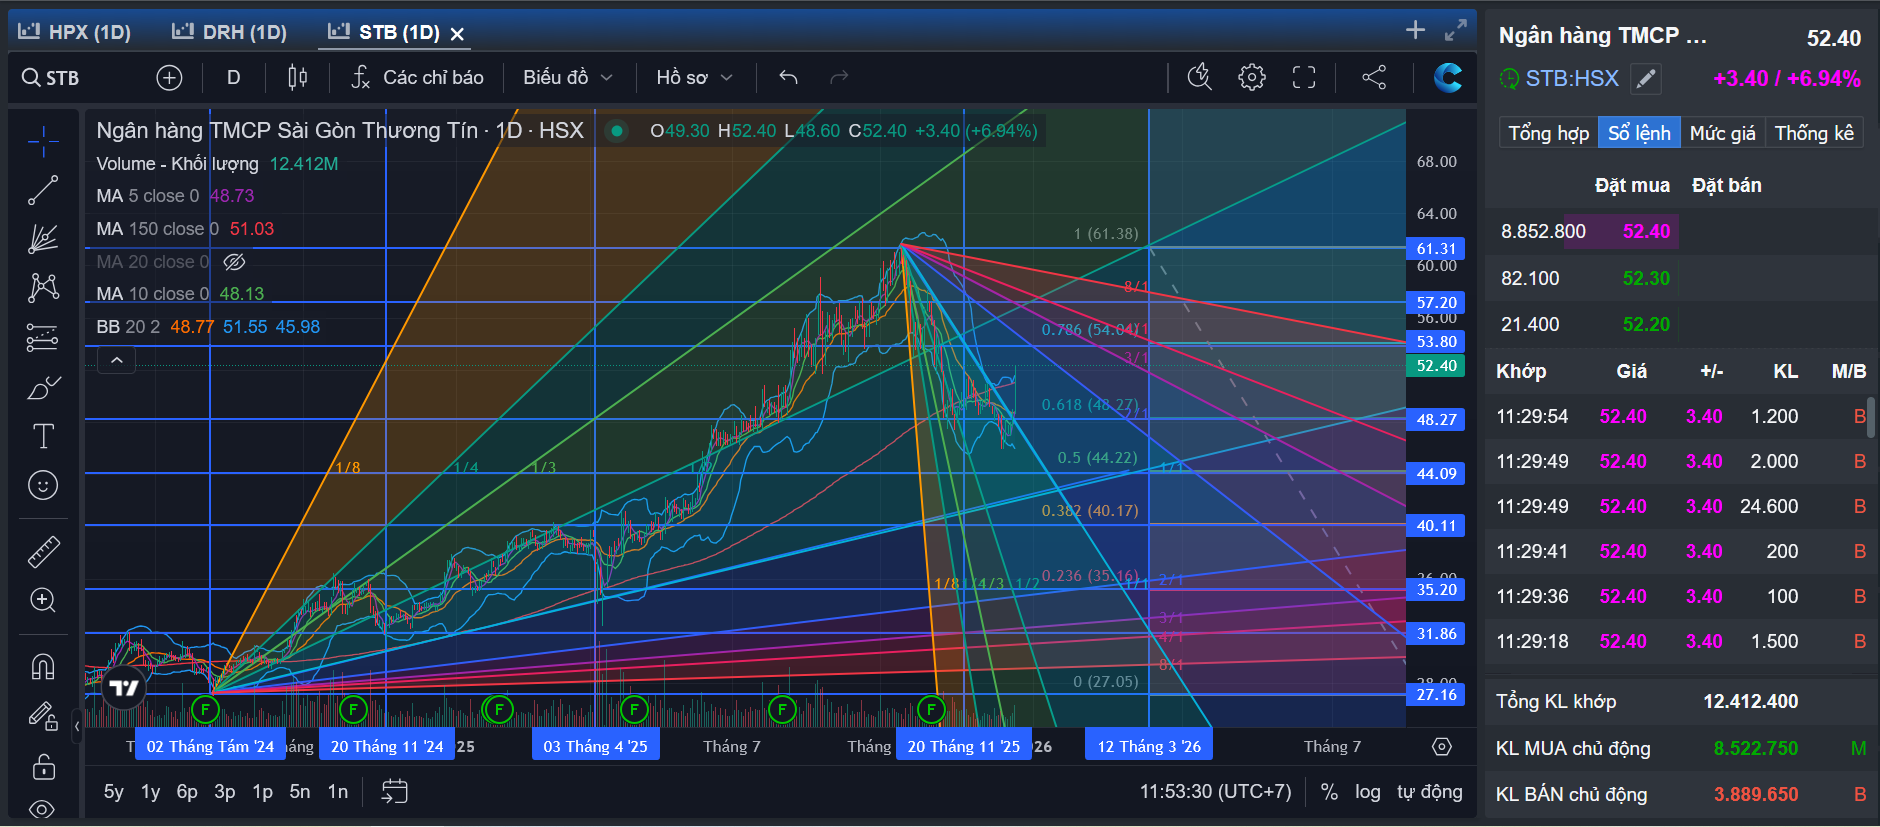Image resolution: width=1880 pixels, height=827 pixels.
Task: Share the chart
Action: pyautogui.click(x=1374, y=78)
